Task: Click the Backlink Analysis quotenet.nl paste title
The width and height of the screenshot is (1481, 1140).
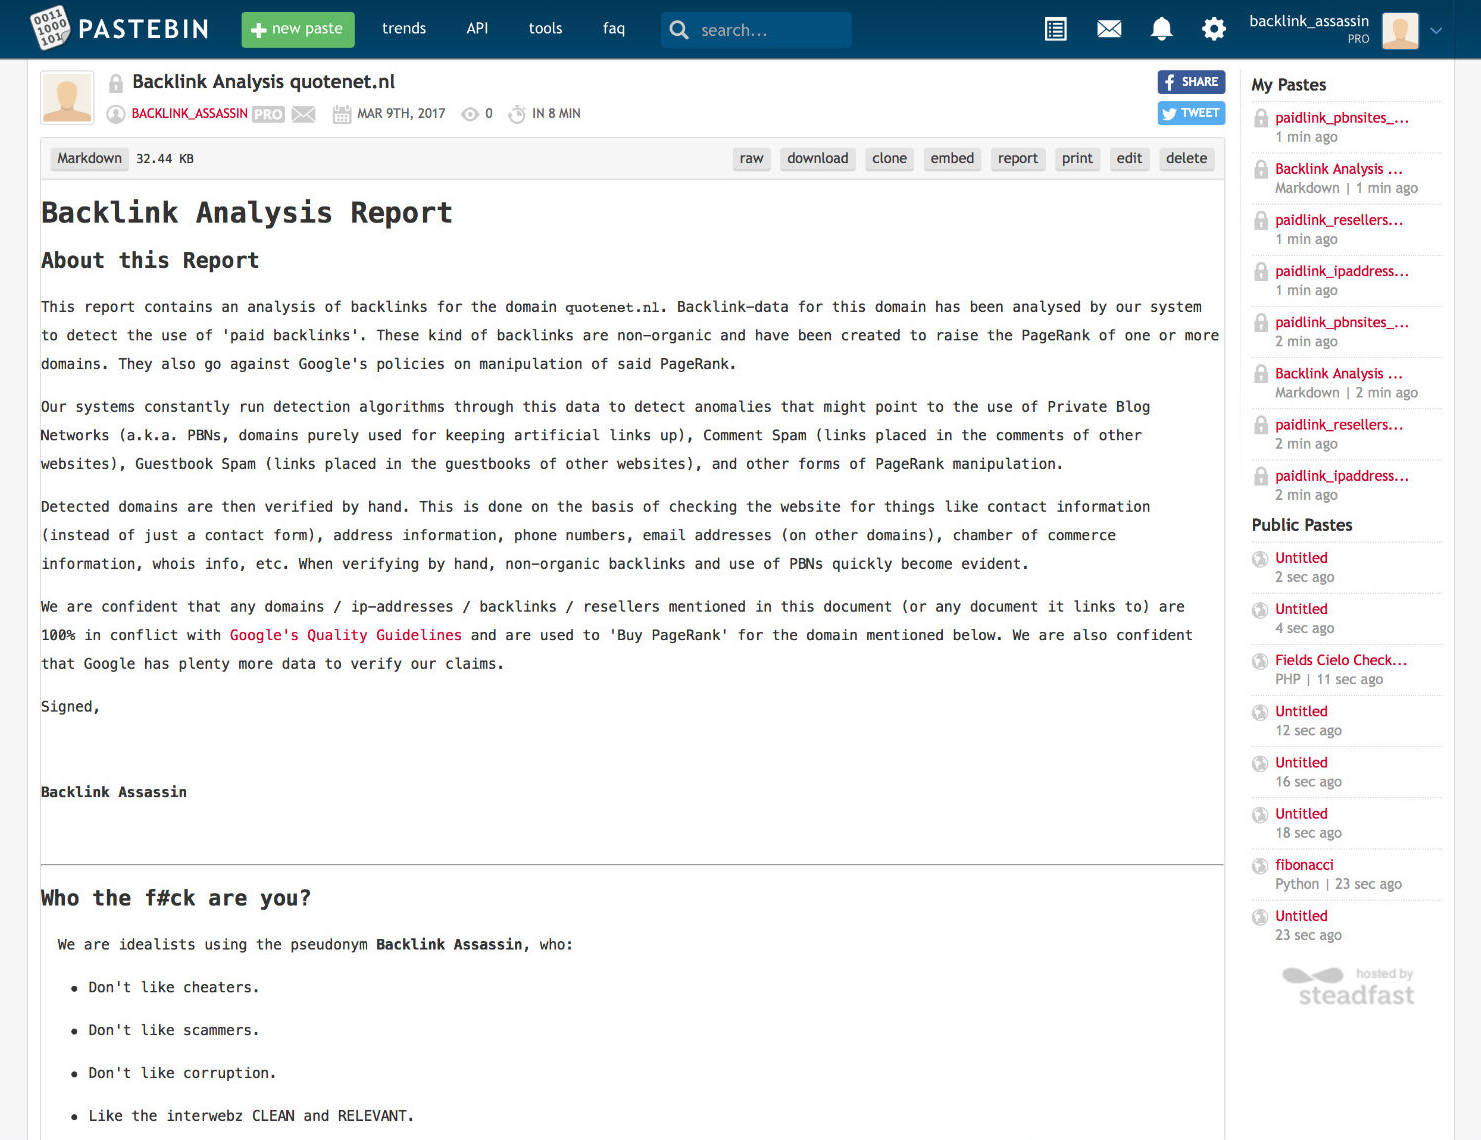Action: [264, 82]
